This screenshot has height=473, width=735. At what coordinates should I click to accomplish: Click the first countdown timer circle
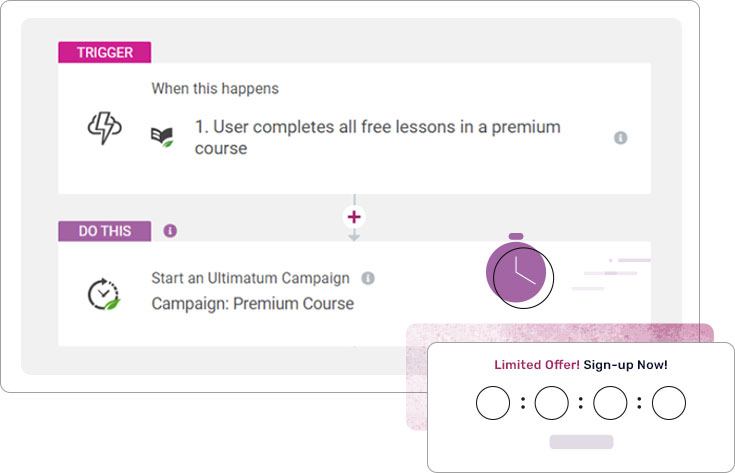pos(493,403)
